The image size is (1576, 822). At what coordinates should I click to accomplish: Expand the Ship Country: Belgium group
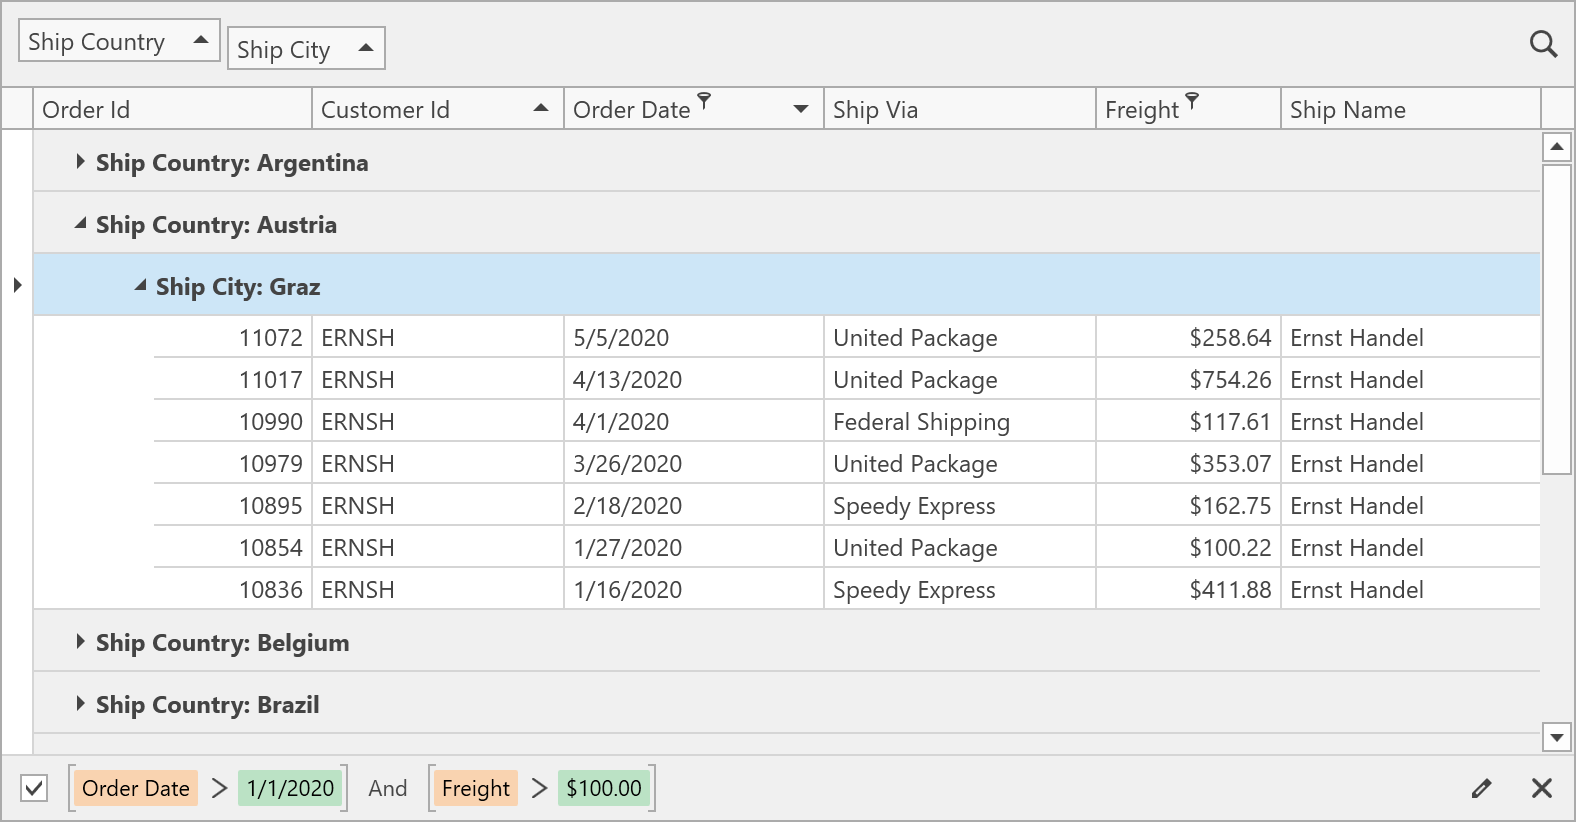tap(80, 642)
